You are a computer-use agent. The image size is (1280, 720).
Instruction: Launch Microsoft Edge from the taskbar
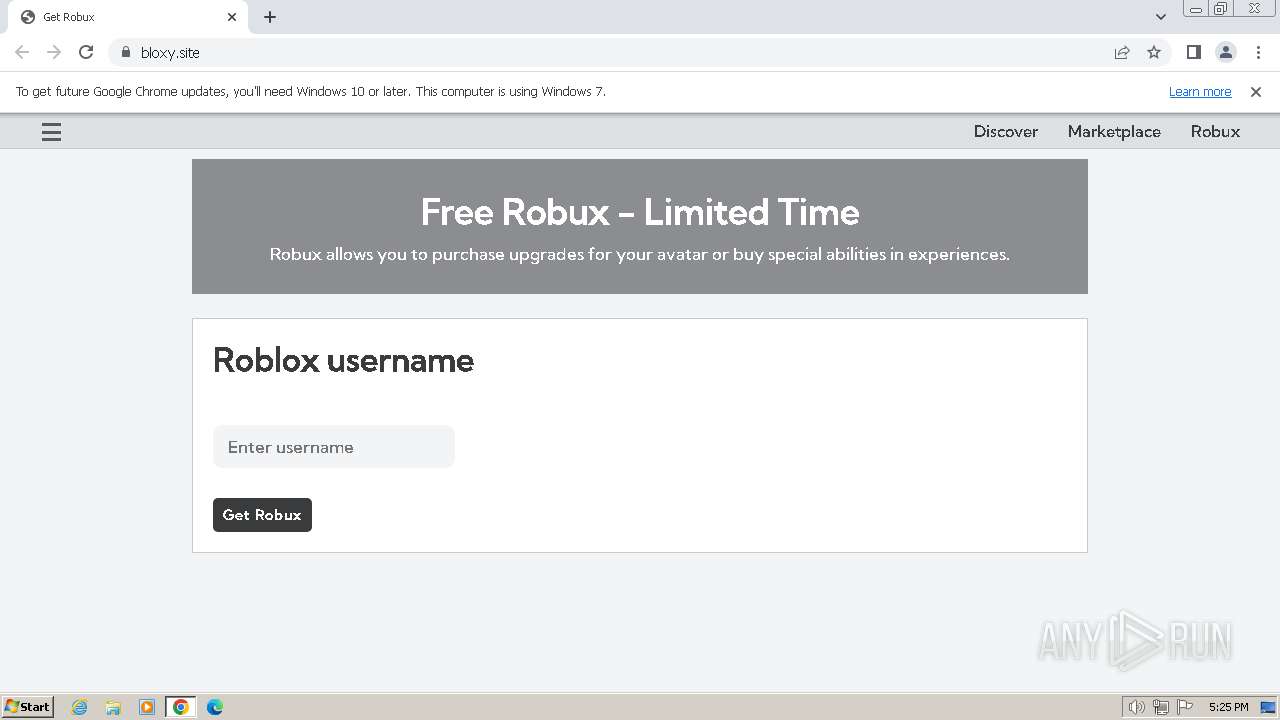[215, 707]
